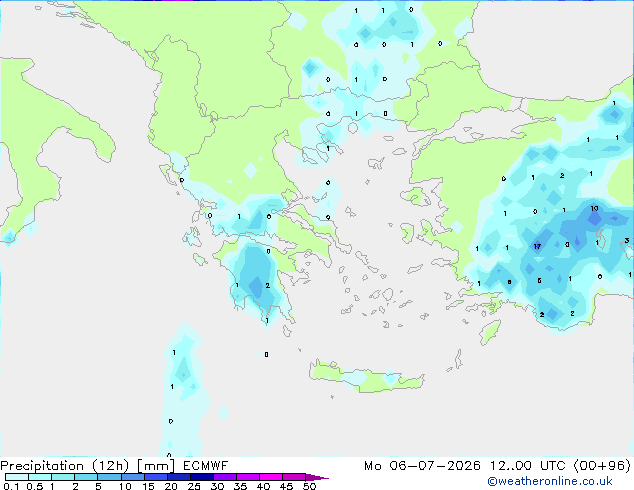Click the '10' precipitation value over Turkey
This screenshot has height=490, width=634.
pos(594,209)
